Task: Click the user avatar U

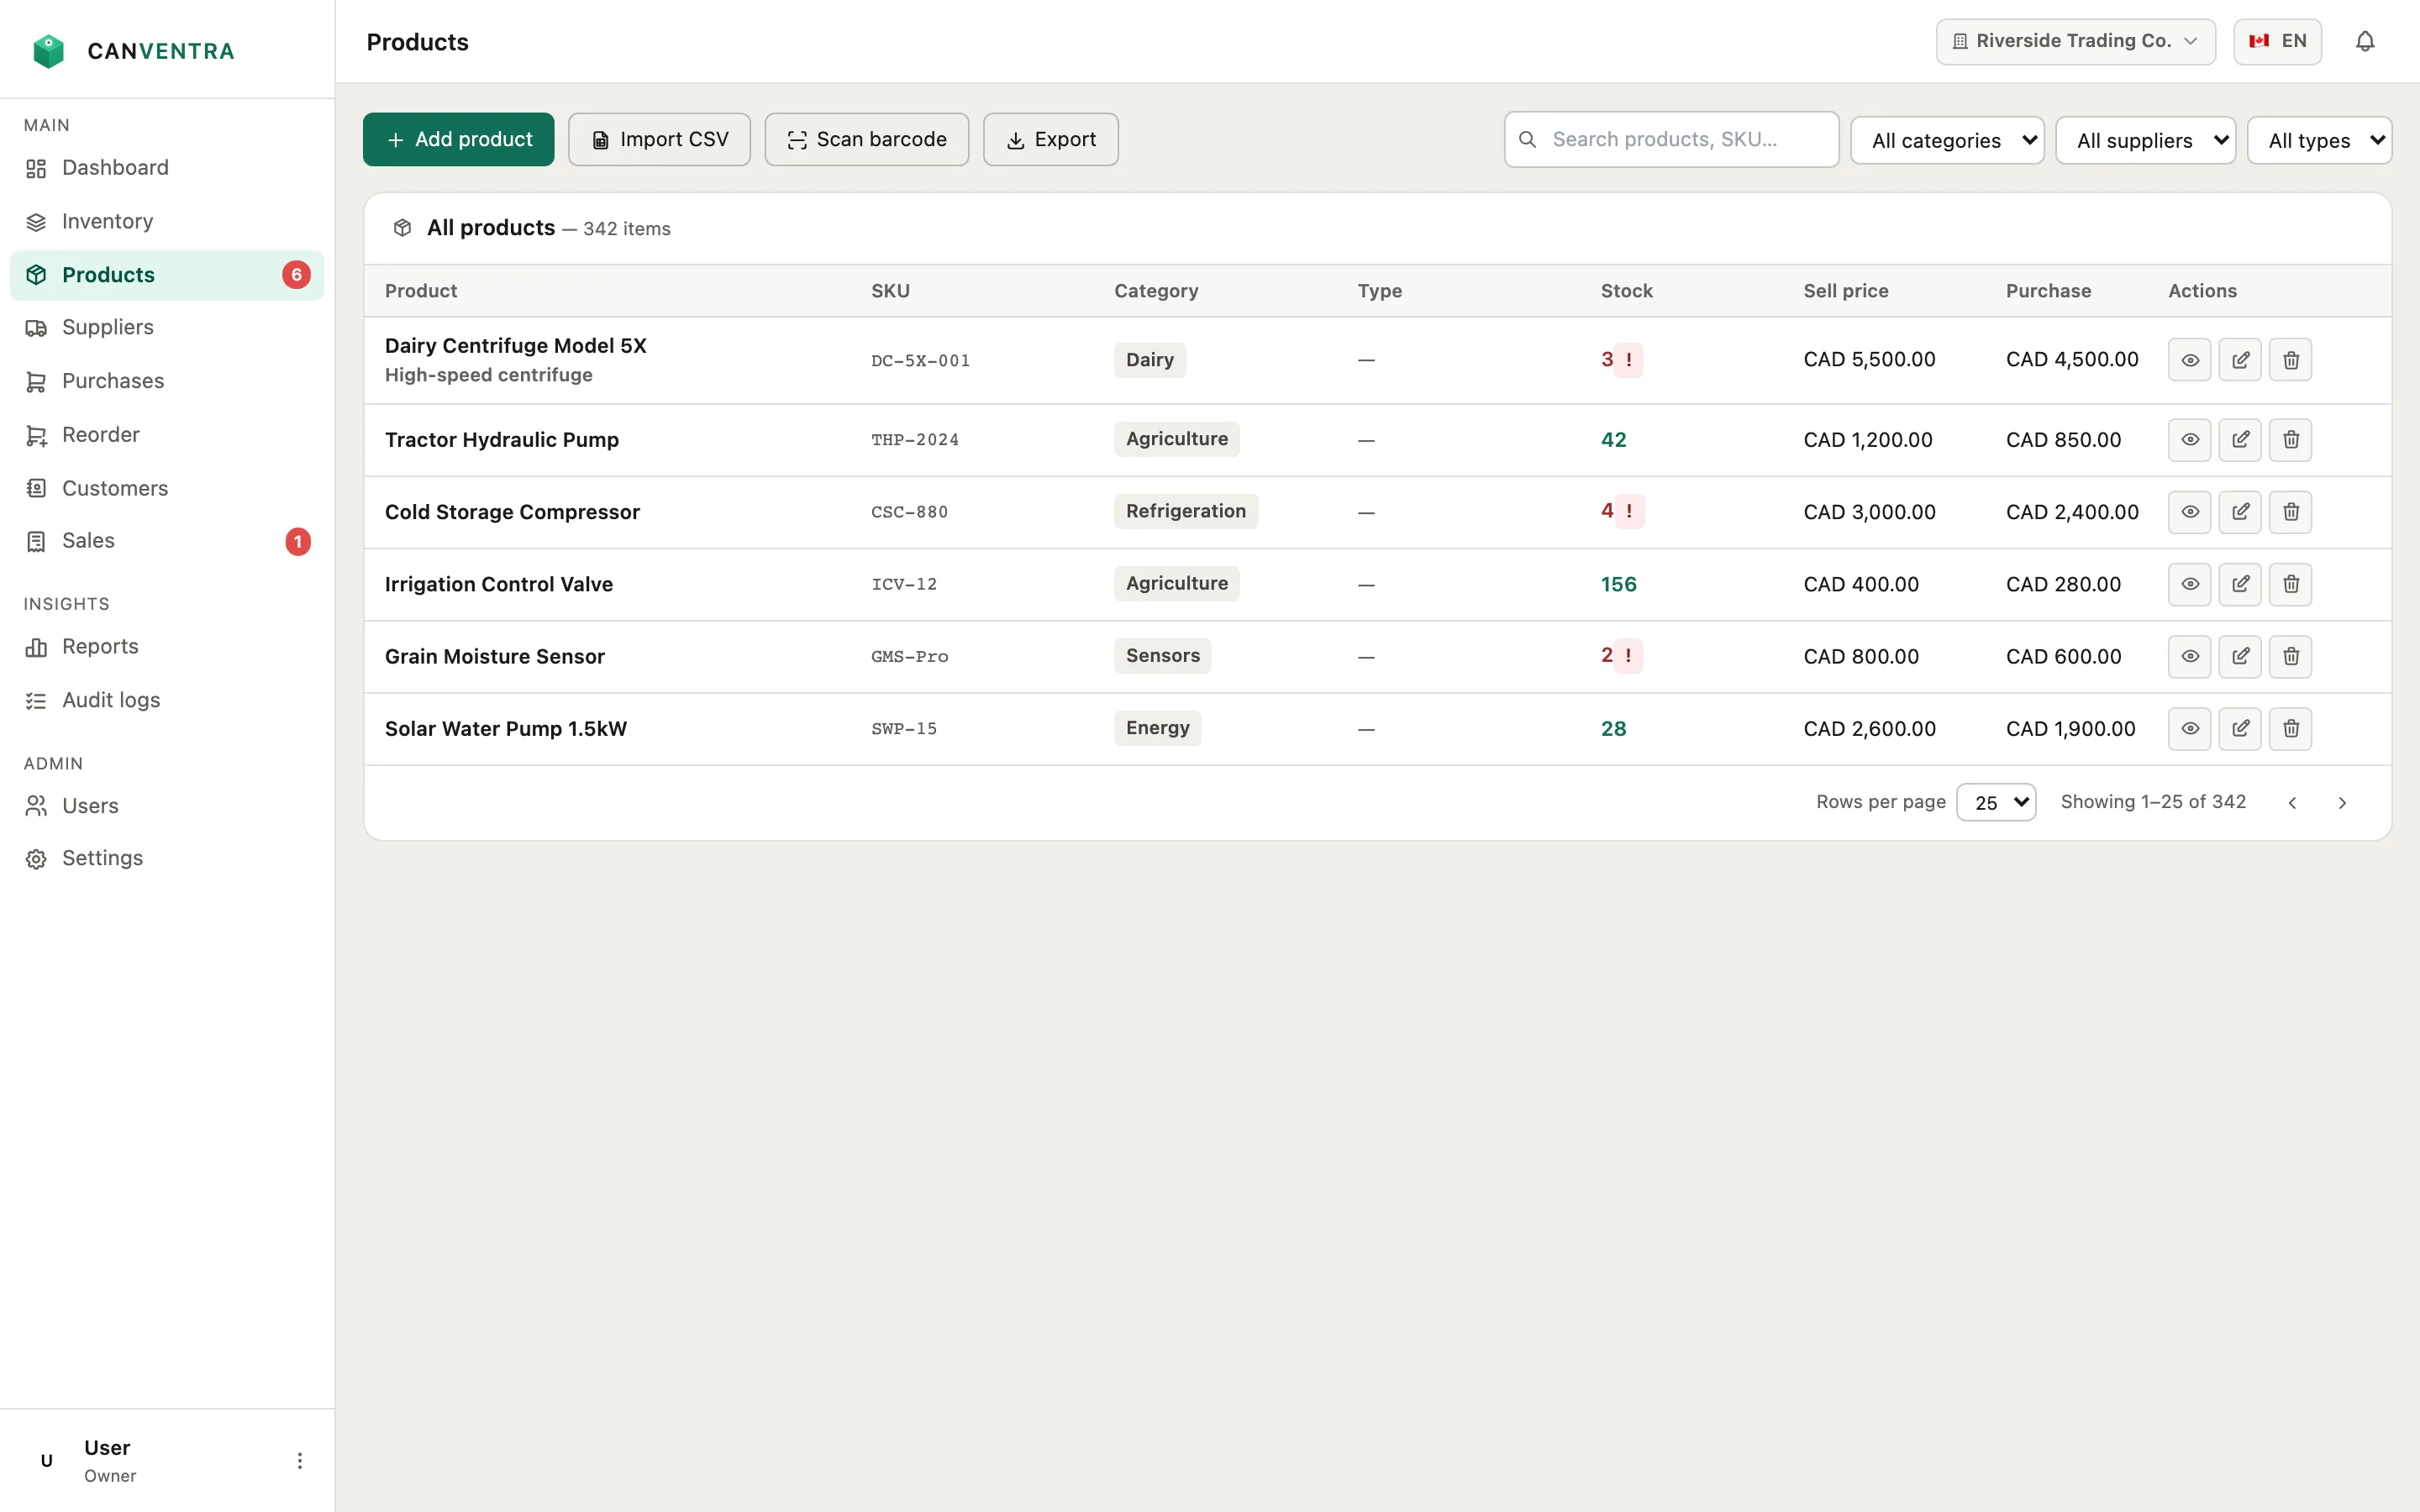Action: coord(46,1461)
